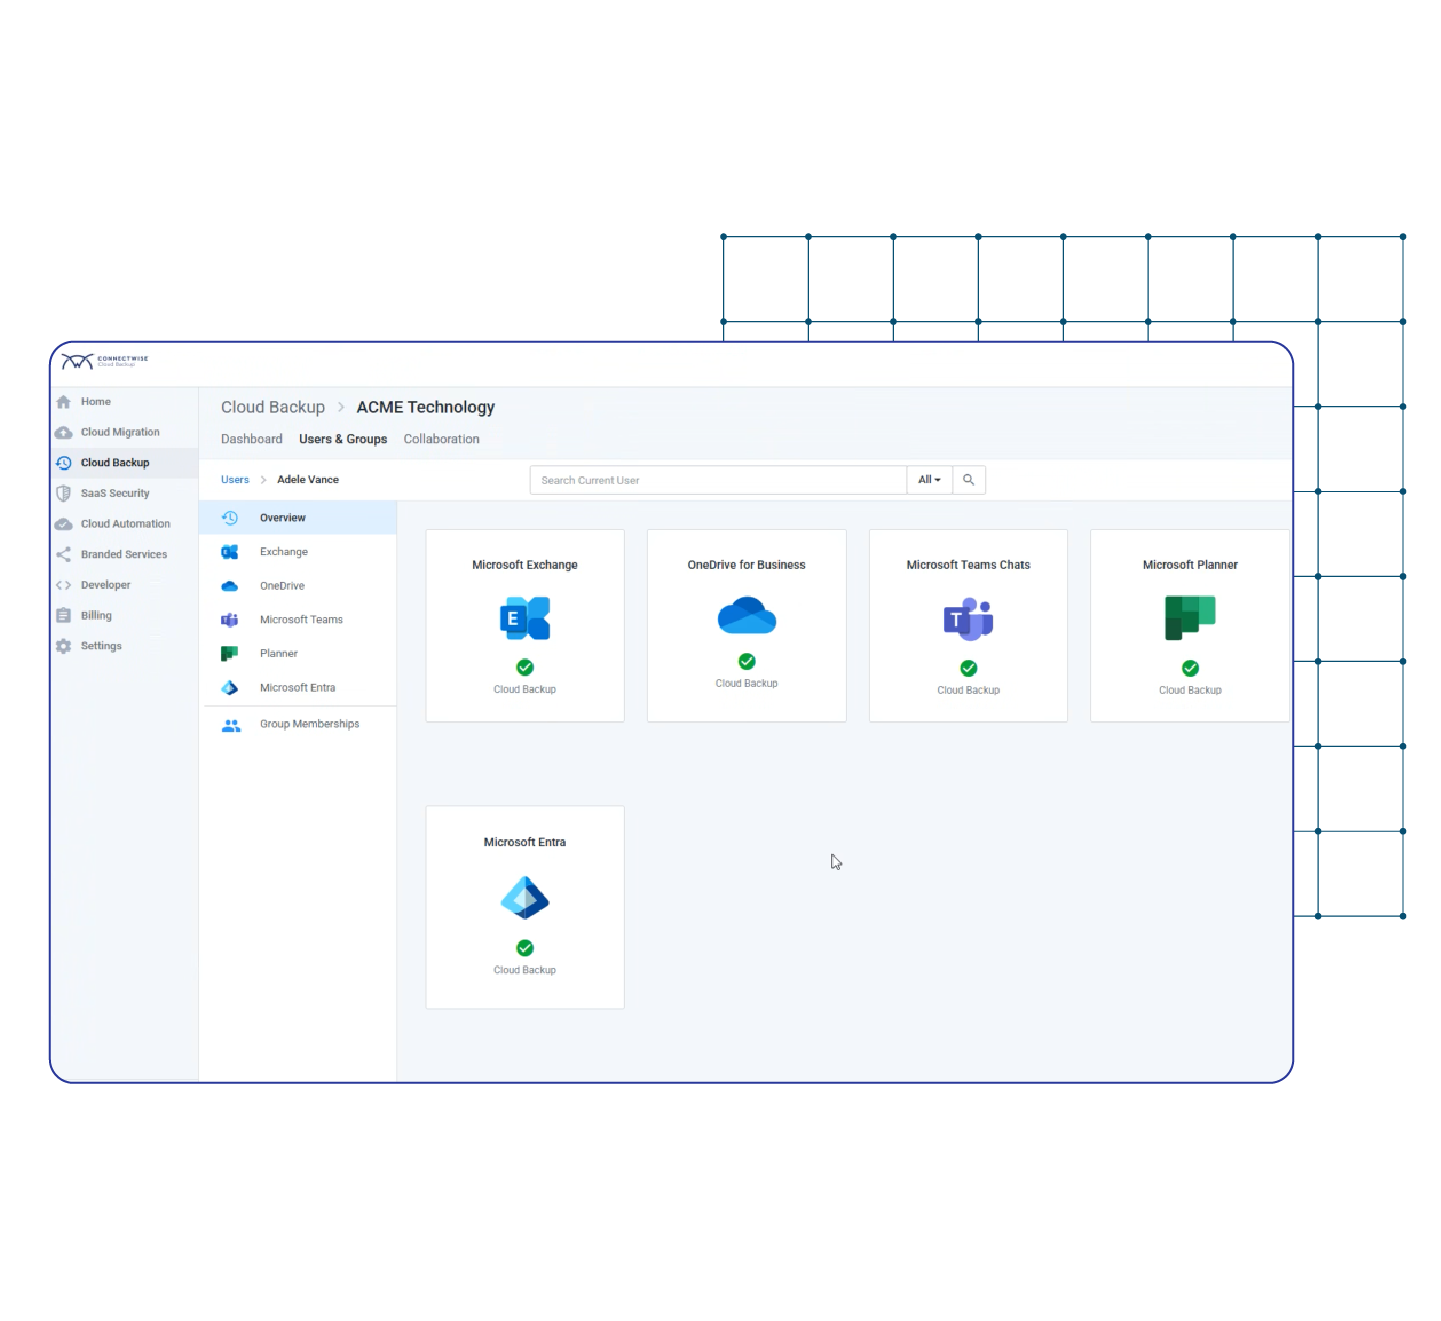Open Settings in left navigation
The width and height of the screenshot is (1441, 1321).
[x=100, y=646]
